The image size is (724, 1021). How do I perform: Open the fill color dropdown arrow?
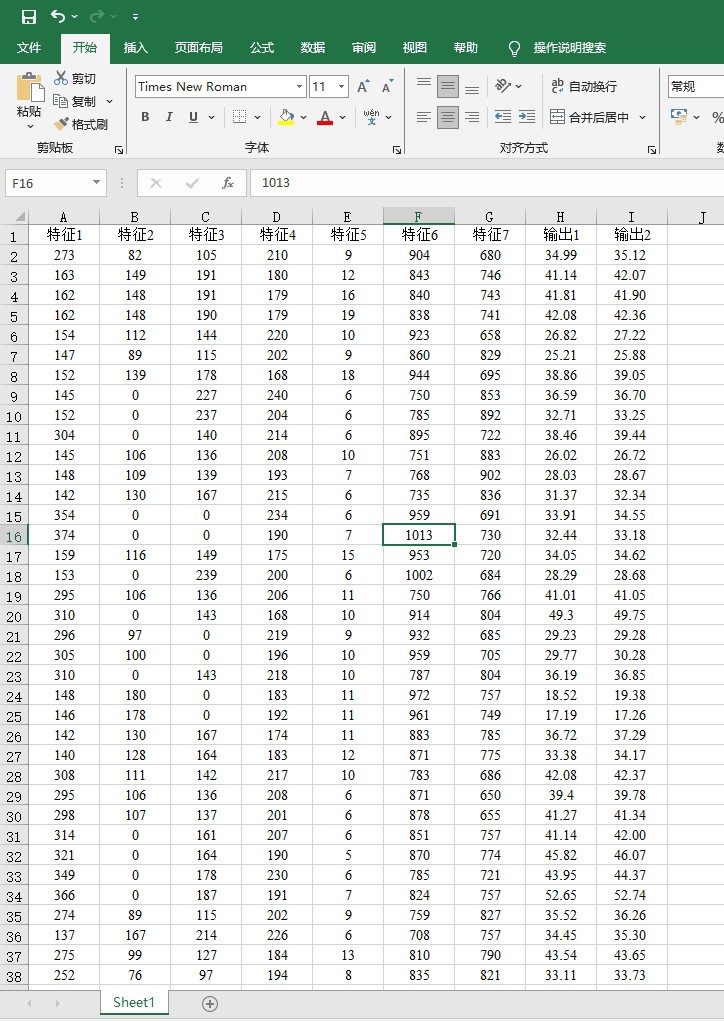(x=303, y=118)
